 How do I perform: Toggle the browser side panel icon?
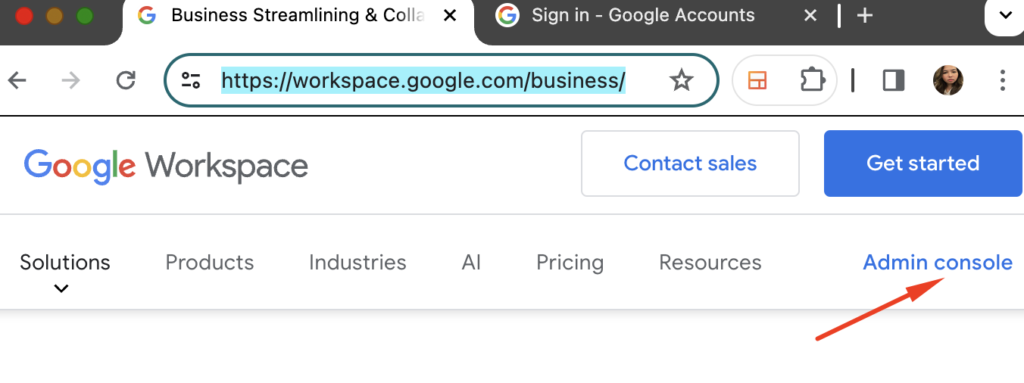(893, 80)
